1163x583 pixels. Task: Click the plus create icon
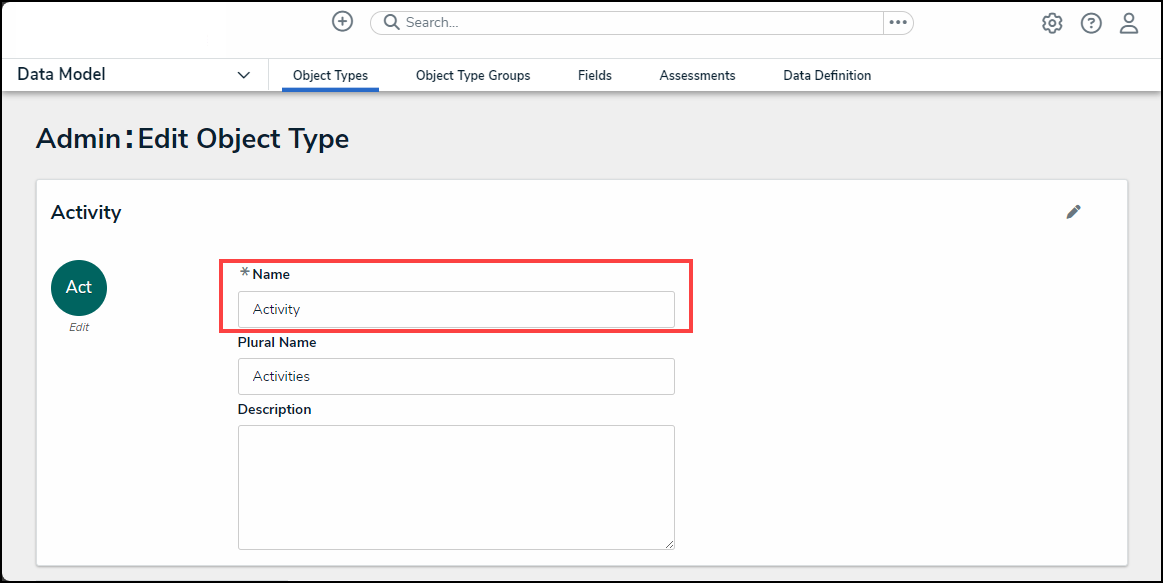(342, 22)
